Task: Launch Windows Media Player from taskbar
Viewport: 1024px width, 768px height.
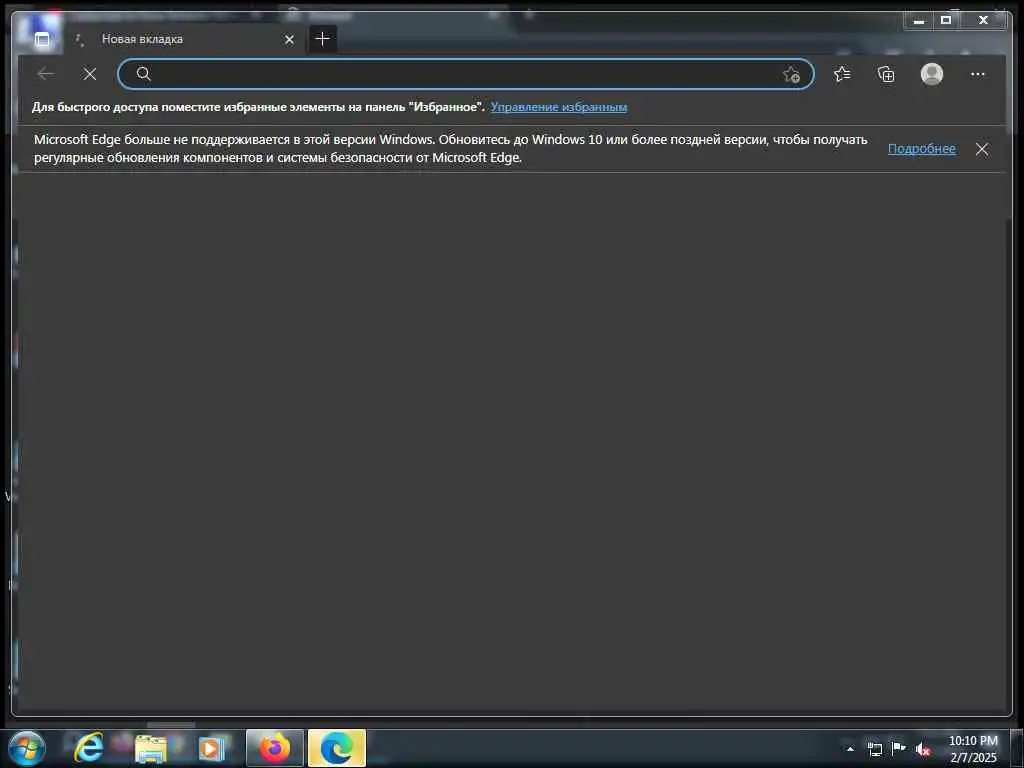Action: (212, 748)
